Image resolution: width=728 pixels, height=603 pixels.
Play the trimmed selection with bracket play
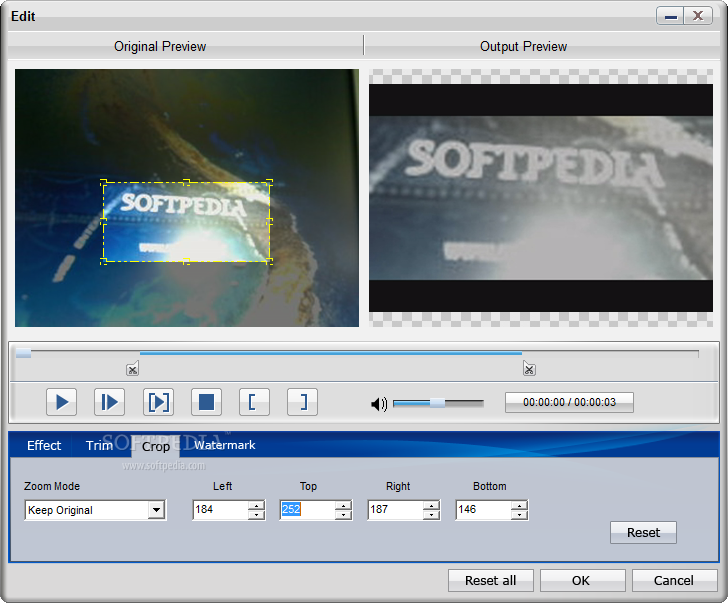(158, 402)
